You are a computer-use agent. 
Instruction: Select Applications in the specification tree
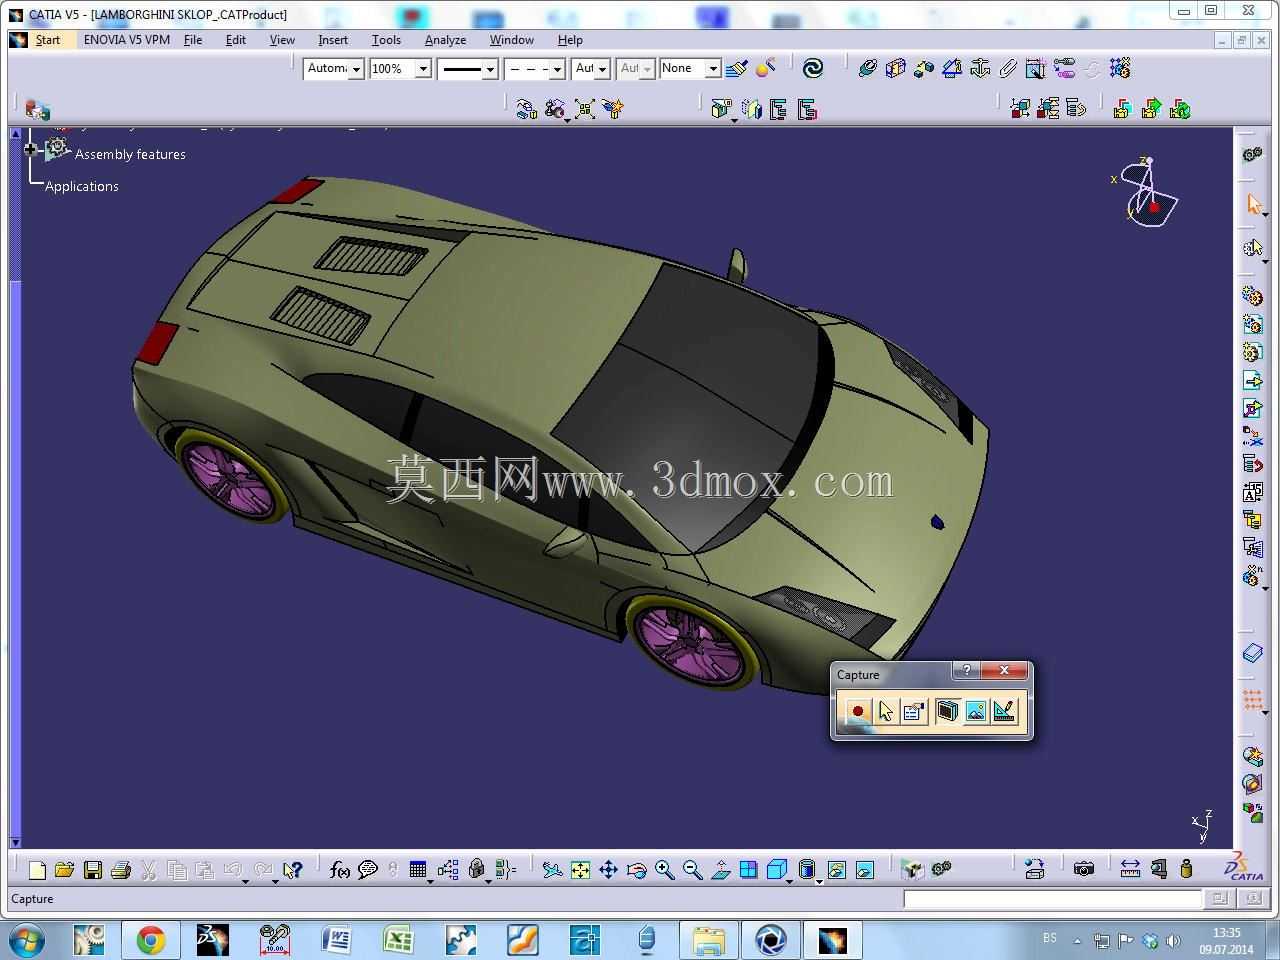click(x=82, y=186)
